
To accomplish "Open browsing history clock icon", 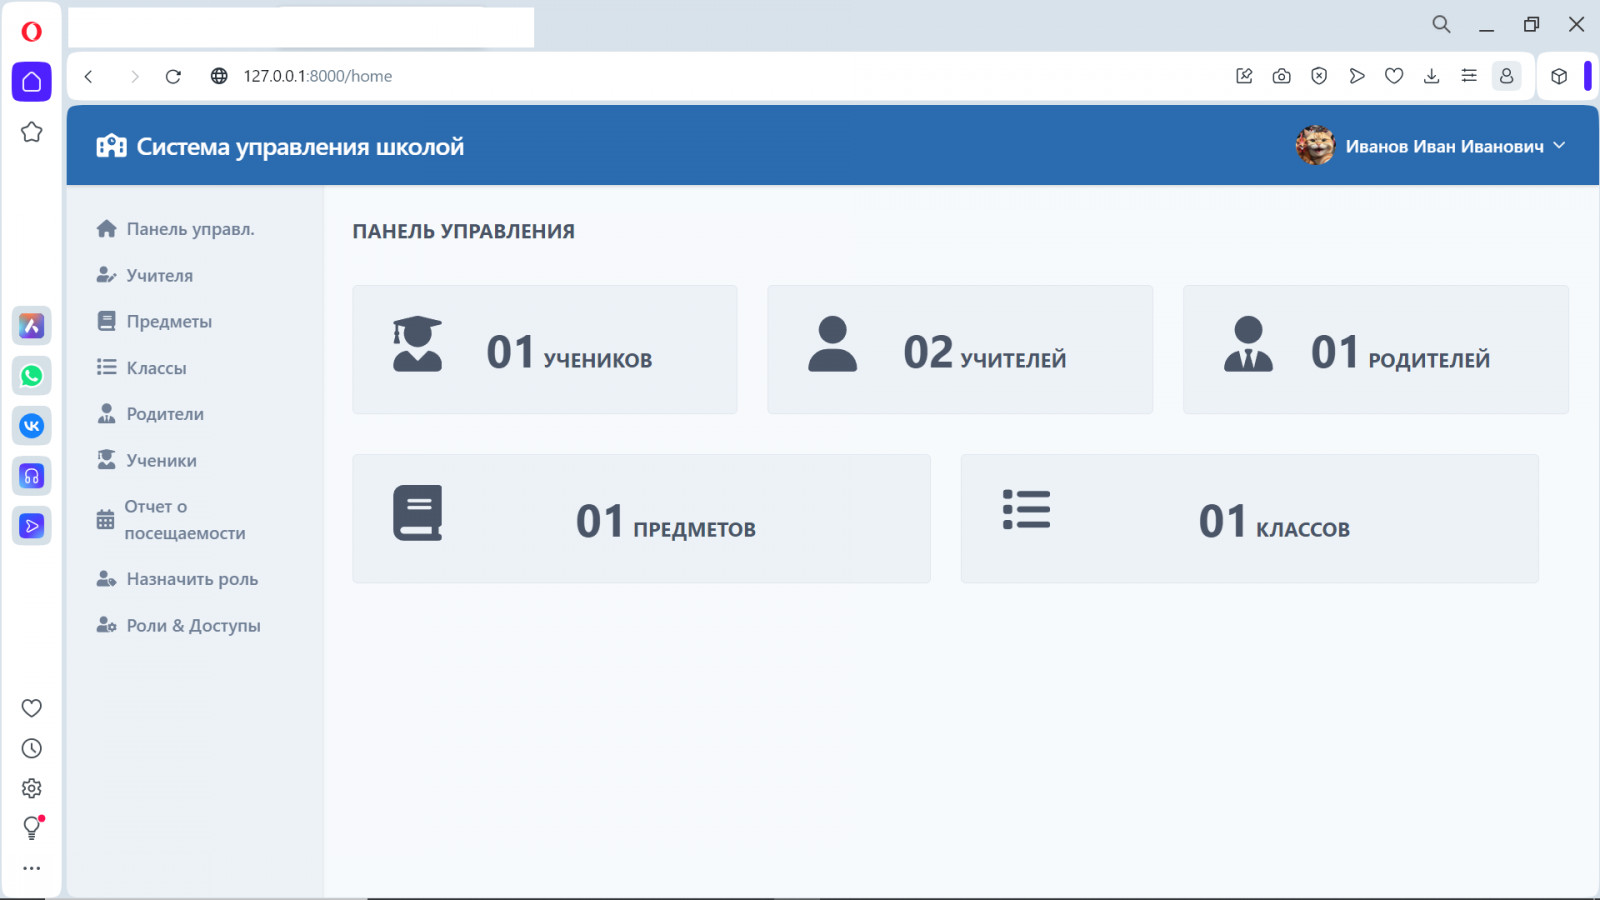I will coord(31,748).
